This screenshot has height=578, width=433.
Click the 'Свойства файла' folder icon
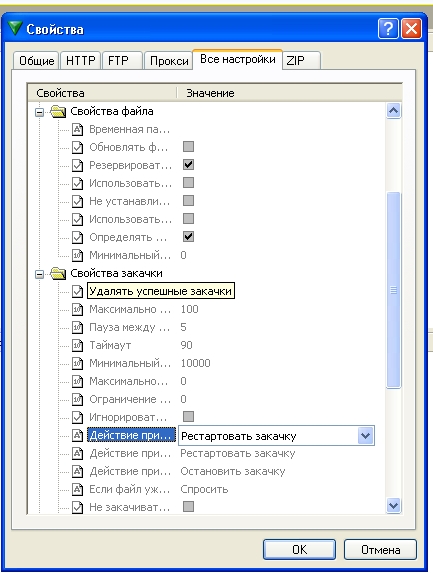pos(58,111)
